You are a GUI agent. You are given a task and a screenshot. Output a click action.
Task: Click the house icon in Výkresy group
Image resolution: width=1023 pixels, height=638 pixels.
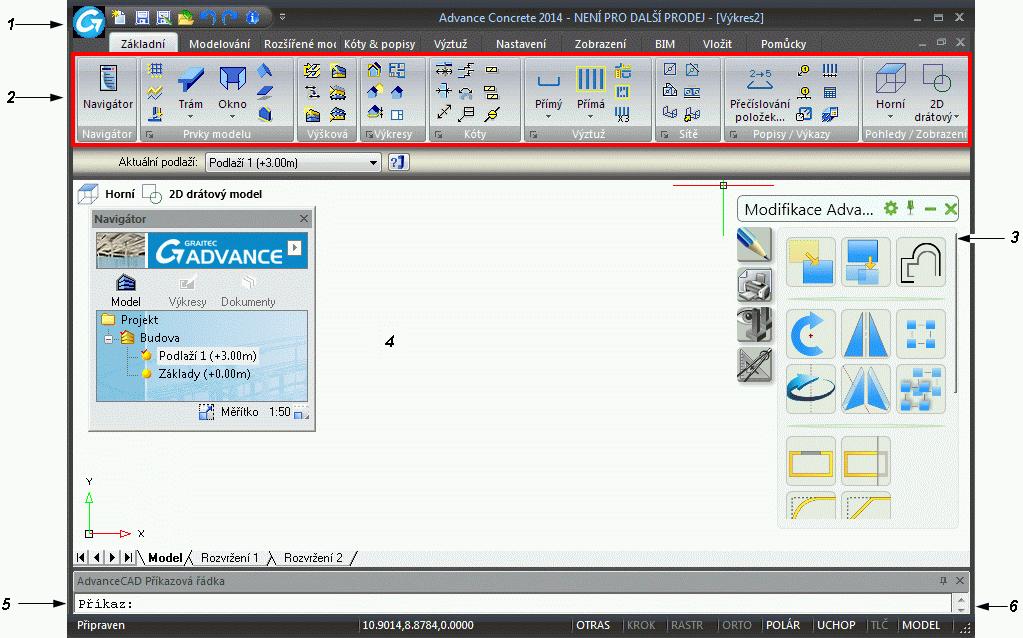(x=374, y=70)
